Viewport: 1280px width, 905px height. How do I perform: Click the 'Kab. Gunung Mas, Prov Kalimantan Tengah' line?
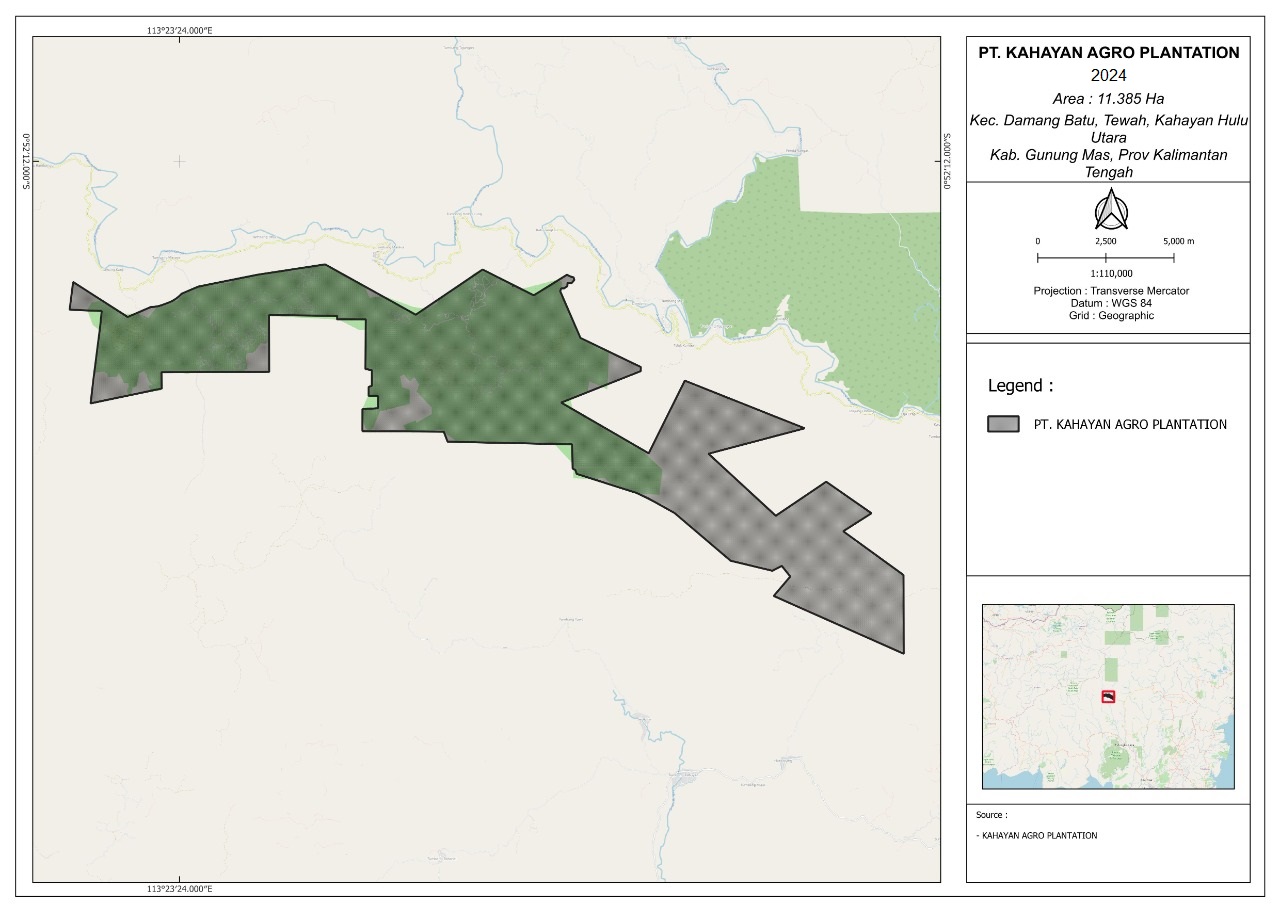tap(1108, 163)
